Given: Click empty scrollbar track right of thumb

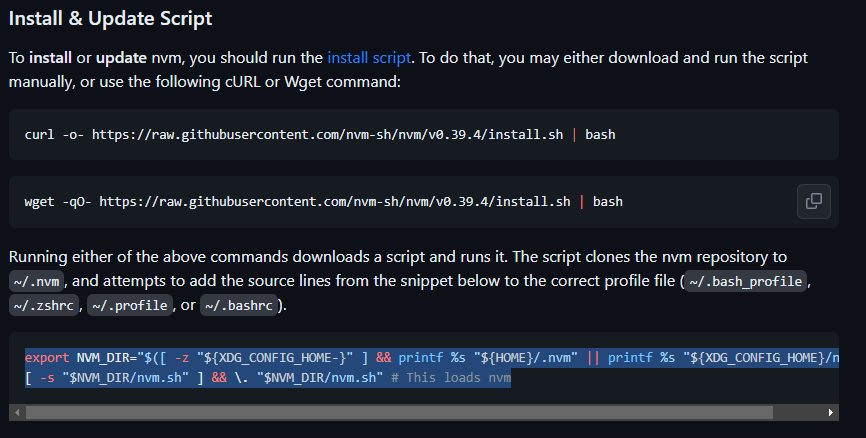Looking at the screenshot, I should [x=798, y=413].
